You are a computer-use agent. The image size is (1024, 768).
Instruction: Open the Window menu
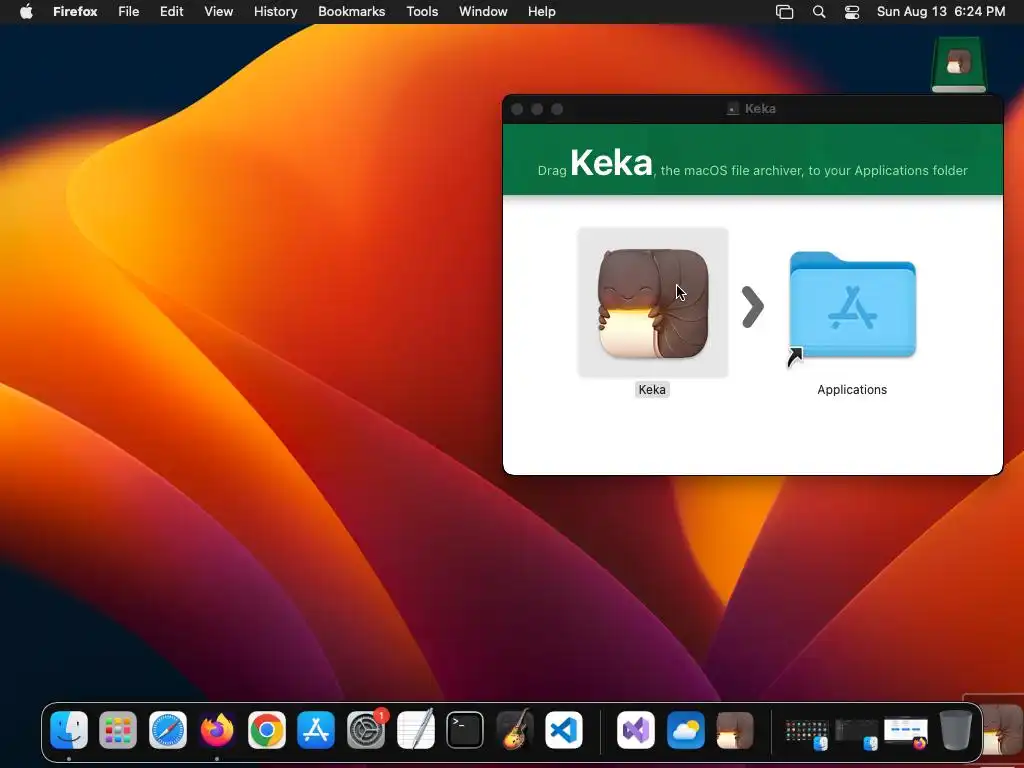tap(483, 12)
